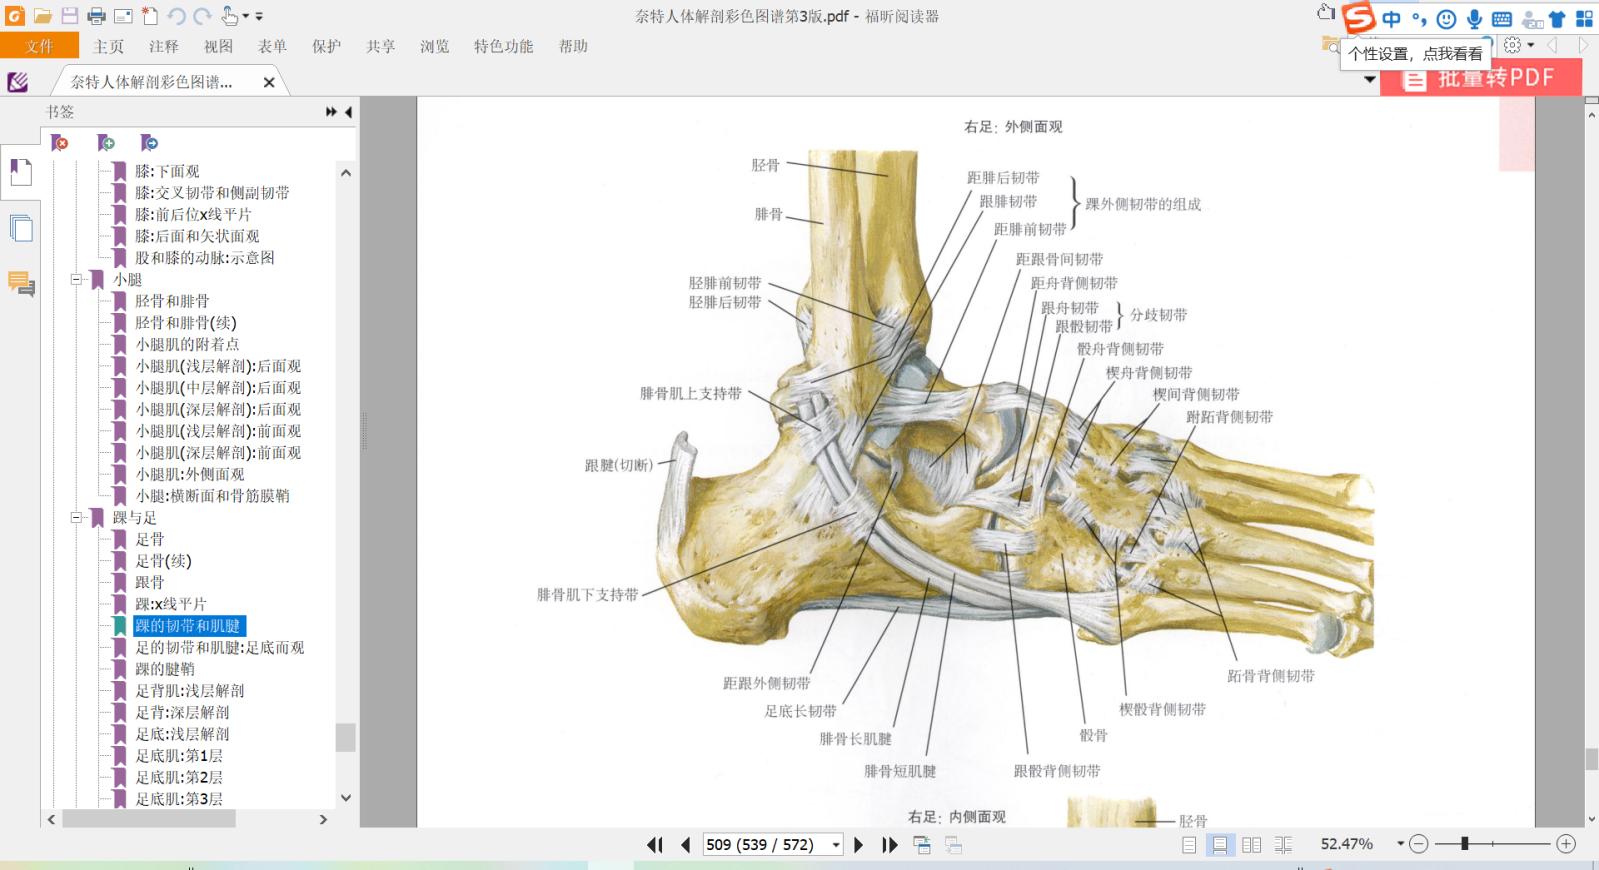Select bookmark 足底肌:第1层
The image size is (1599, 870).
point(179,756)
